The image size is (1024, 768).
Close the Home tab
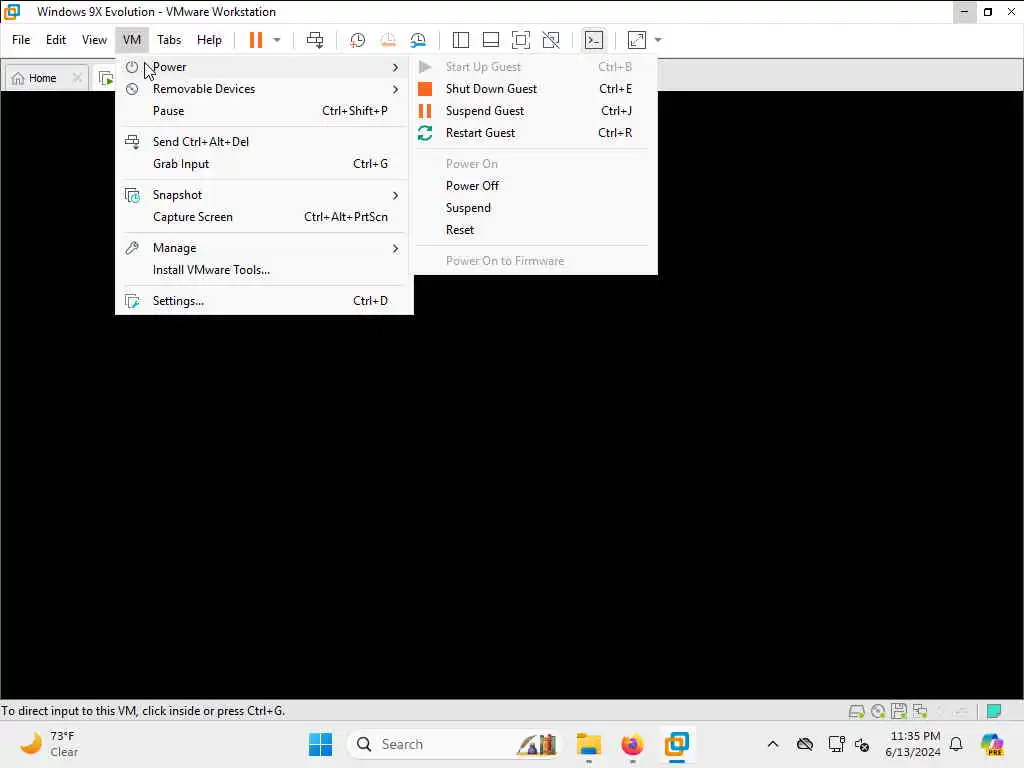point(77,78)
